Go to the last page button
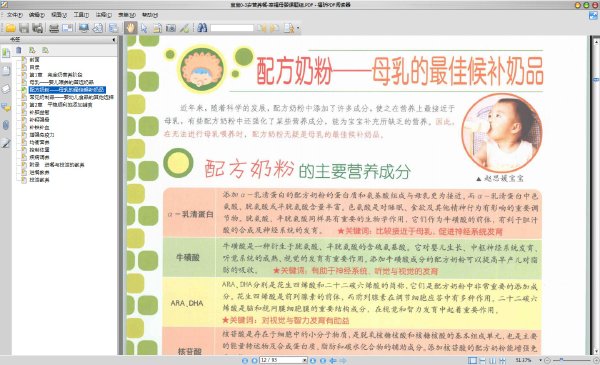 (323, 360)
